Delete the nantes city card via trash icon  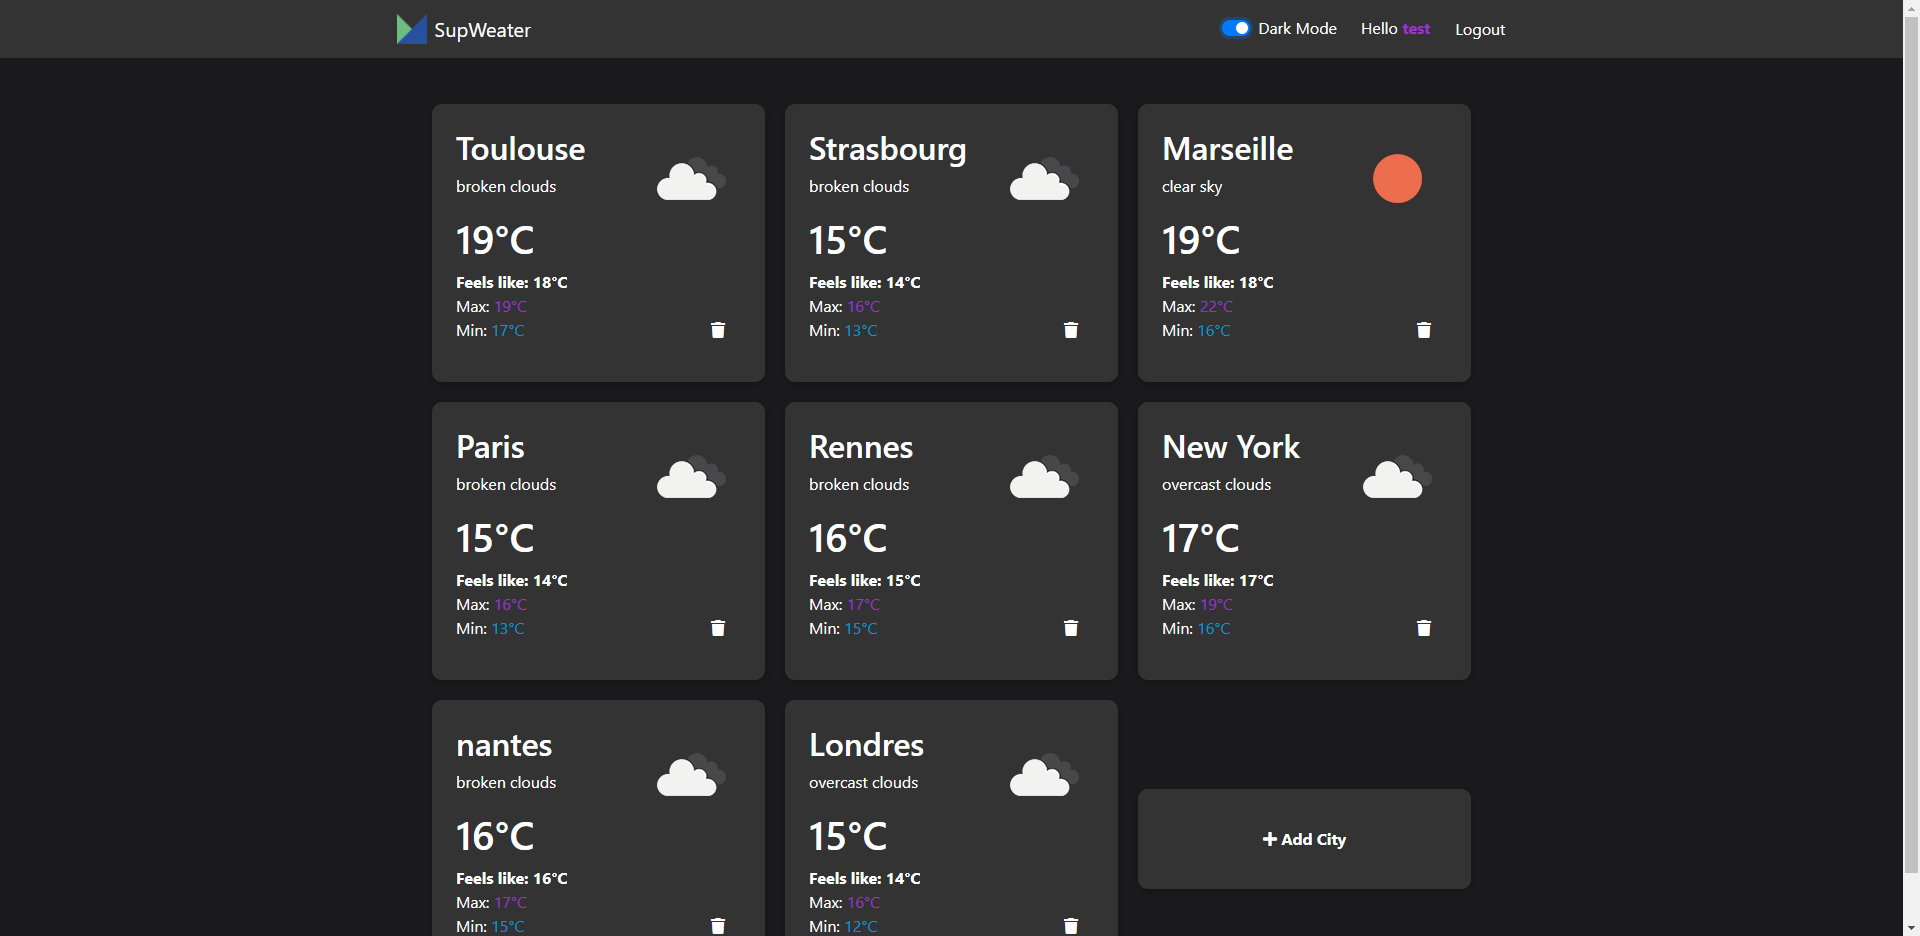717,926
